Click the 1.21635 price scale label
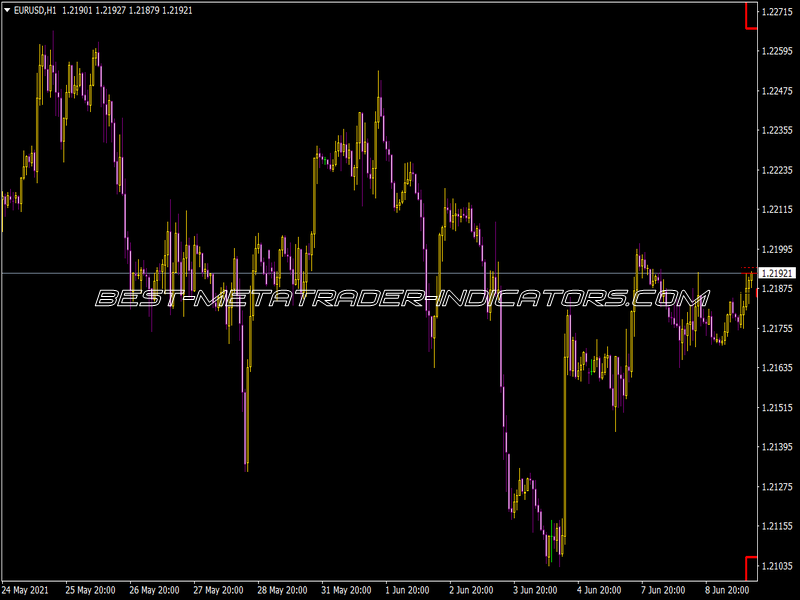This screenshot has width=800, height=600. click(777, 367)
